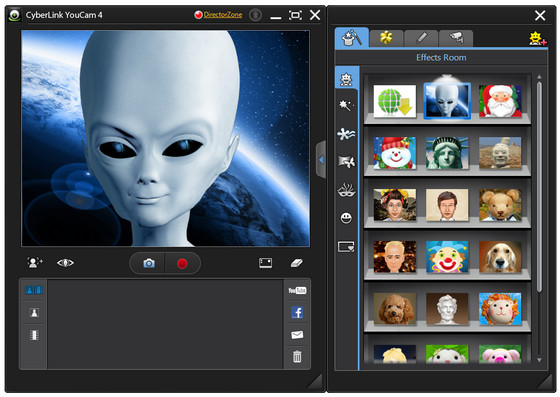Collapse the effects panel with the side arrow

pos(321,160)
